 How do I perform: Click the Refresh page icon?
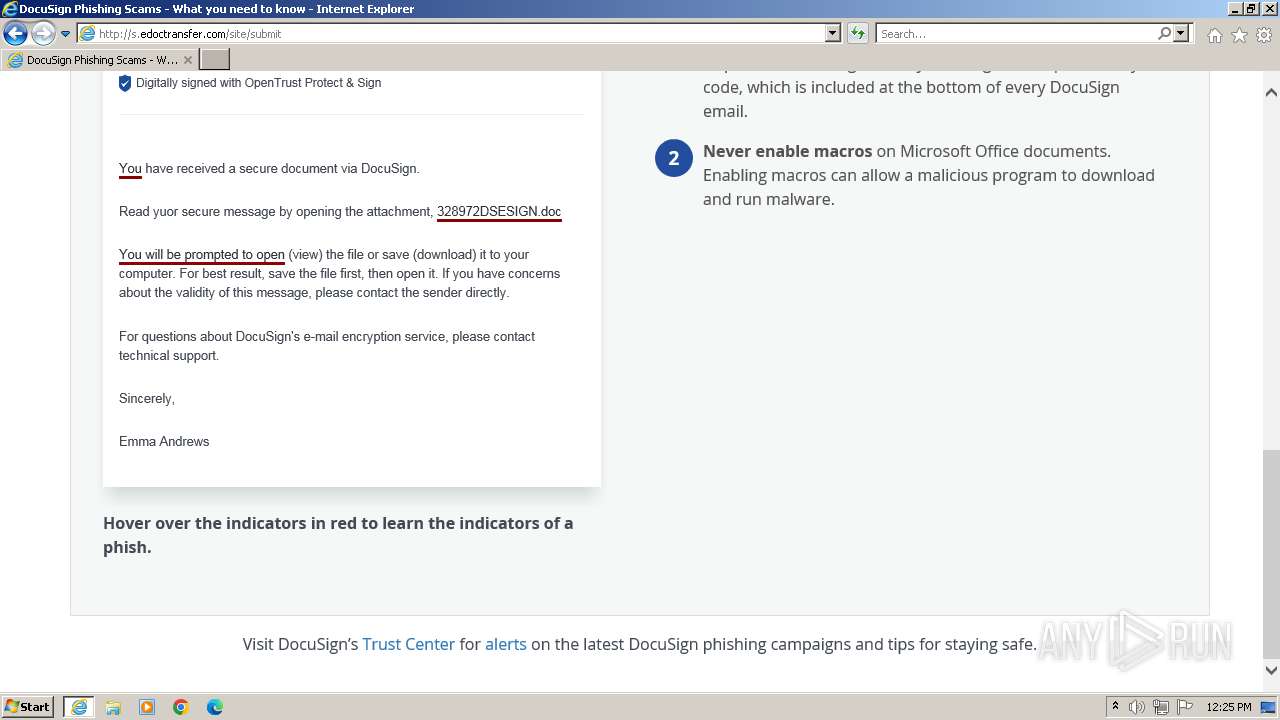click(x=857, y=33)
